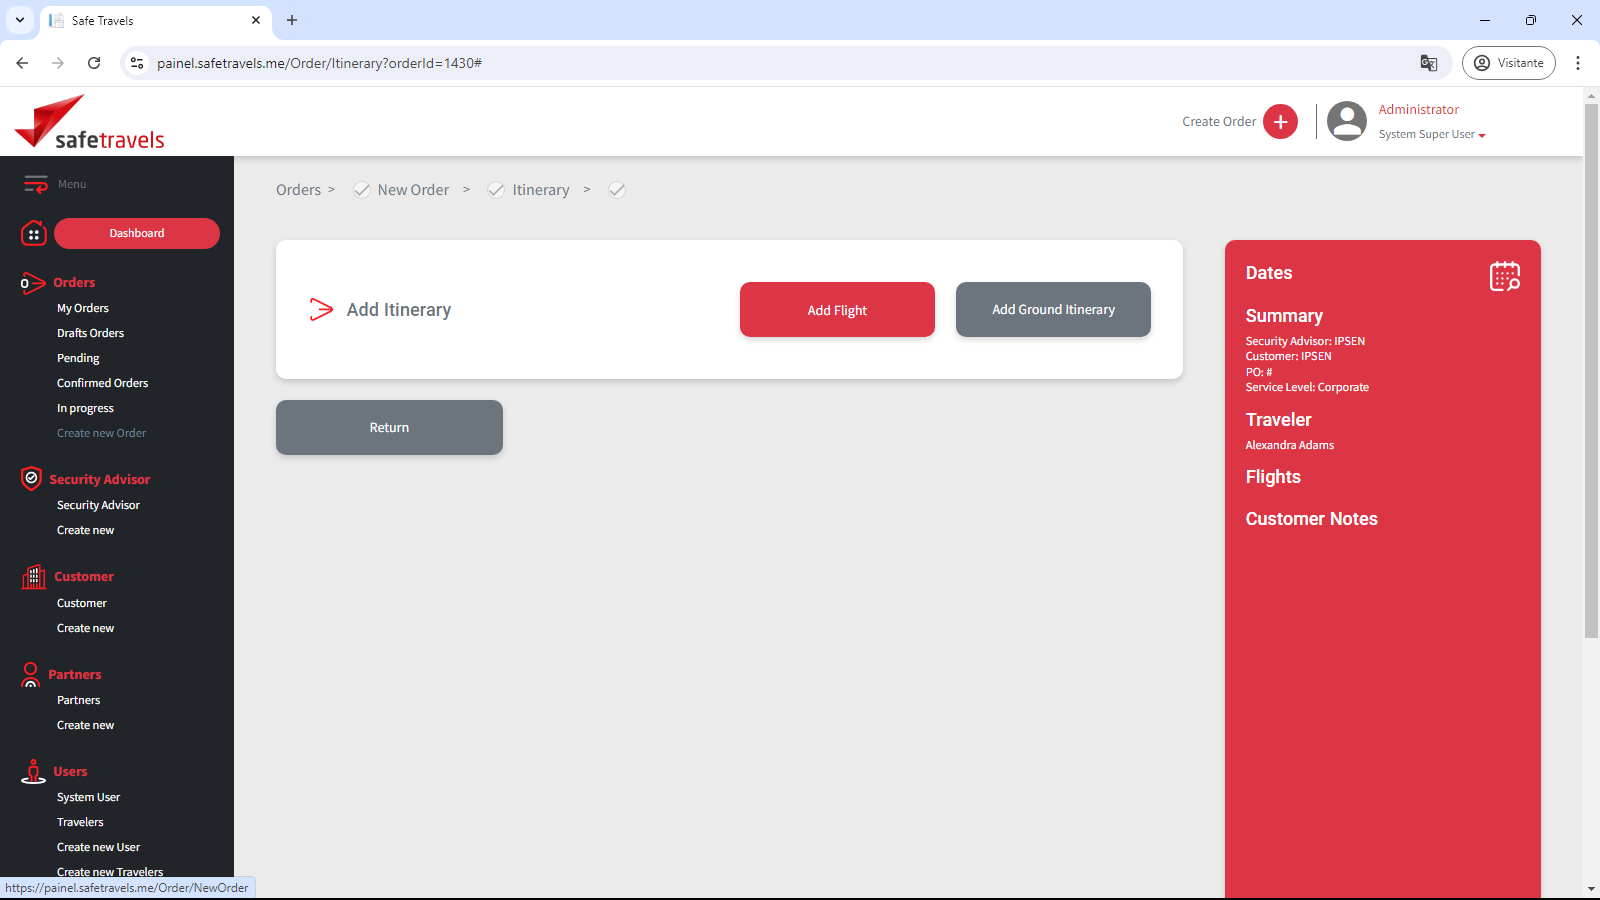The width and height of the screenshot is (1600, 900).
Task: Click the calendar icon in Dates panel
Action: tap(1504, 276)
